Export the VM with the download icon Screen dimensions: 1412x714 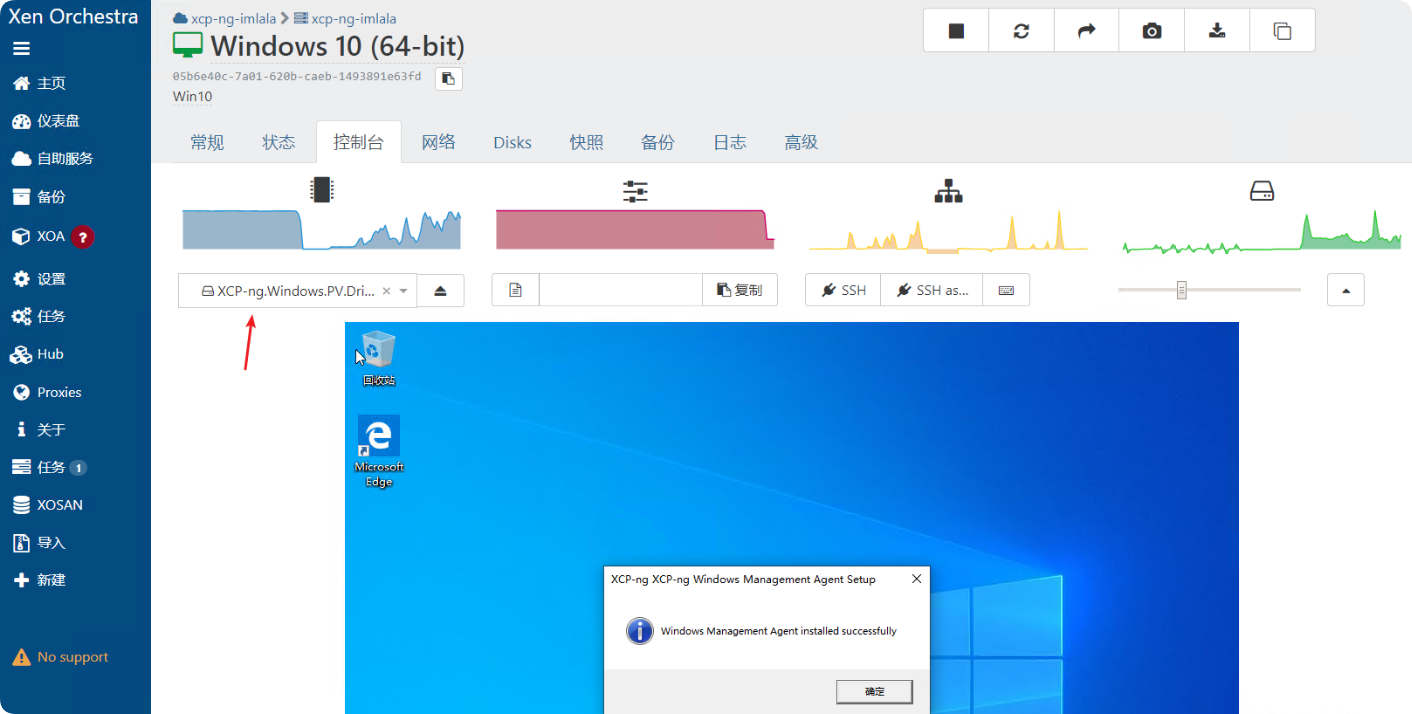(1217, 31)
